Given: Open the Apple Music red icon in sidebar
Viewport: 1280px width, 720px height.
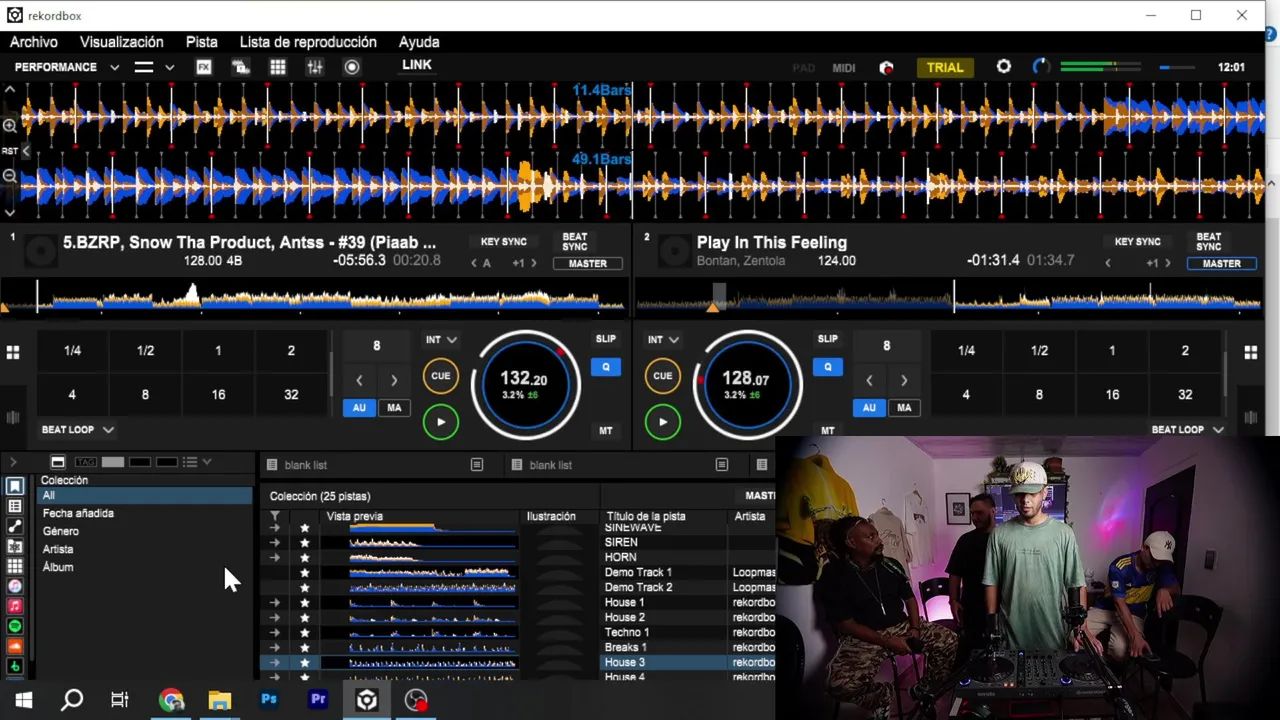Looking at the screenshot, I should 15,606.
